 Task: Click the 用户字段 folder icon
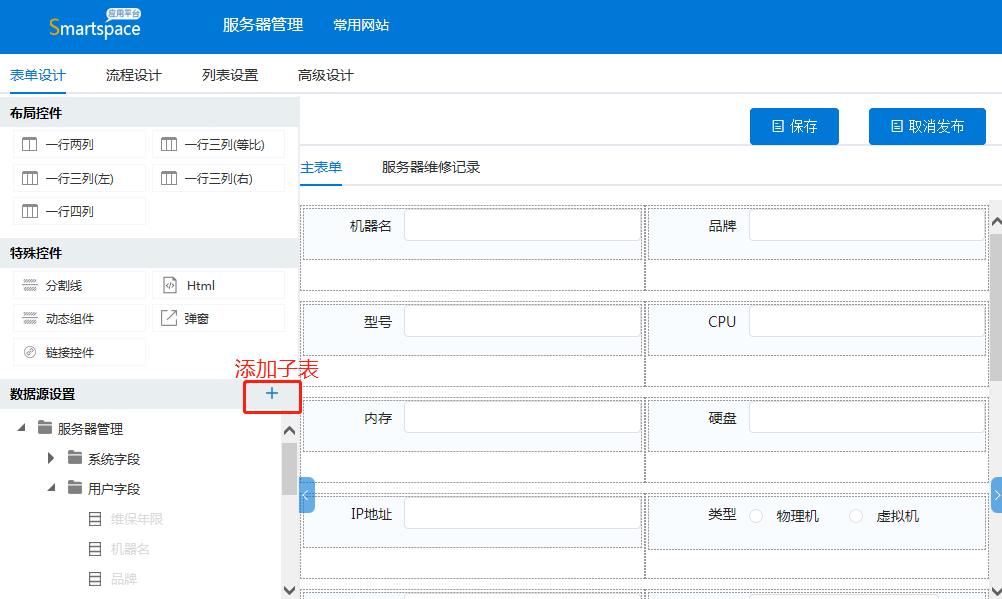coord(75,488)
